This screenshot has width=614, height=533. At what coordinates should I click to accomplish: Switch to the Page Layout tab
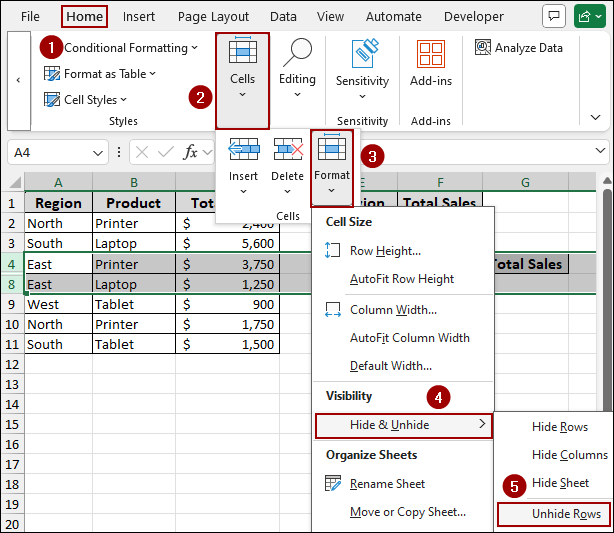point(213,17)
